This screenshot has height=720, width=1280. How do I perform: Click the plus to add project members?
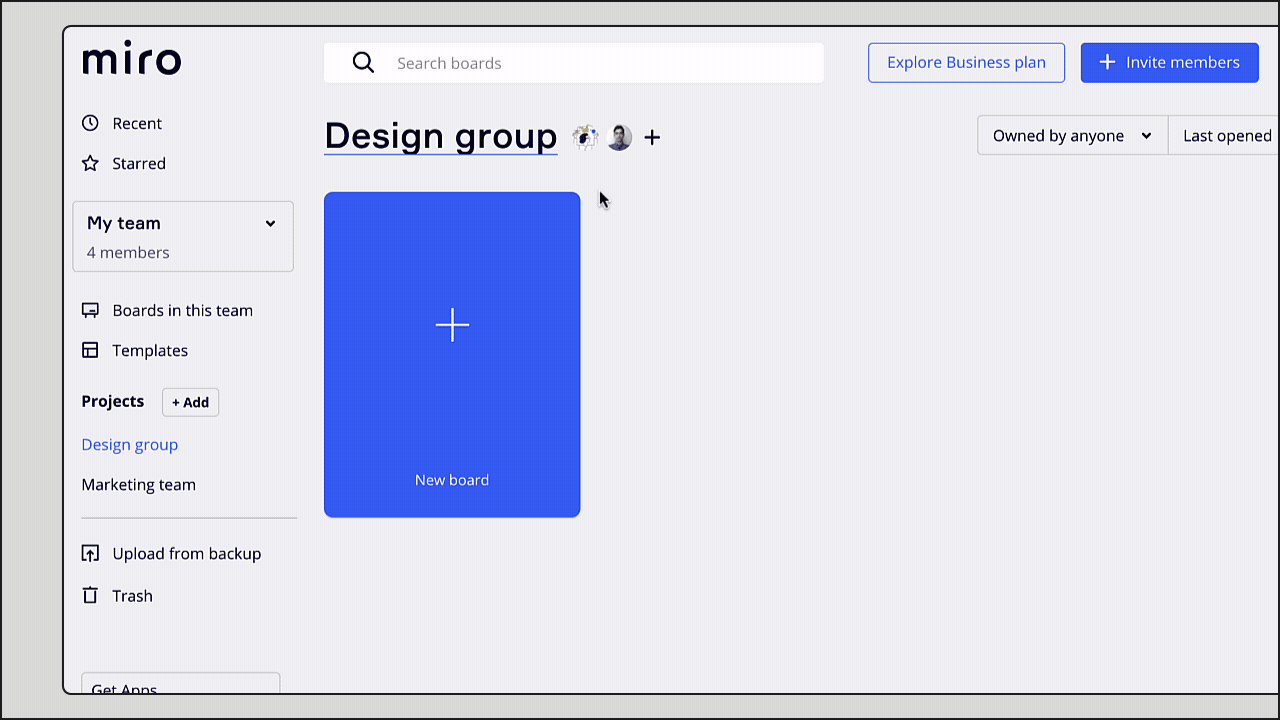pyautogui.click(x=652, y=137)
